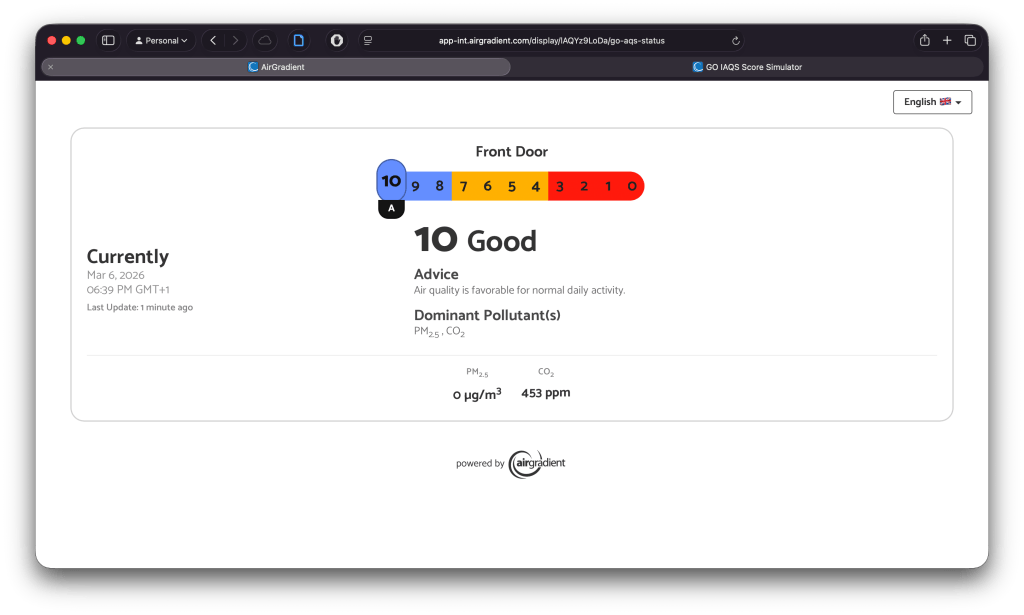The width and height of the screenshot is (1024, 615).
Task: Click the privacy shield icon in toolbar
Action: 337,41
